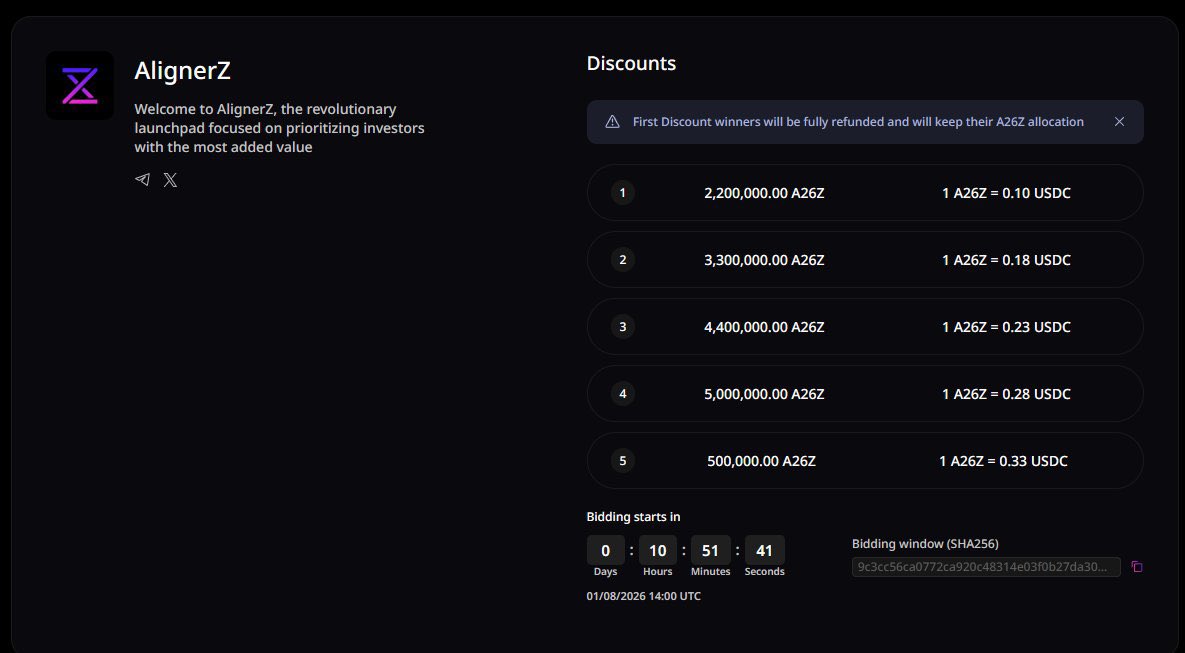Click price 1 A26Z = 0.18 USDC

point(1006,260)
